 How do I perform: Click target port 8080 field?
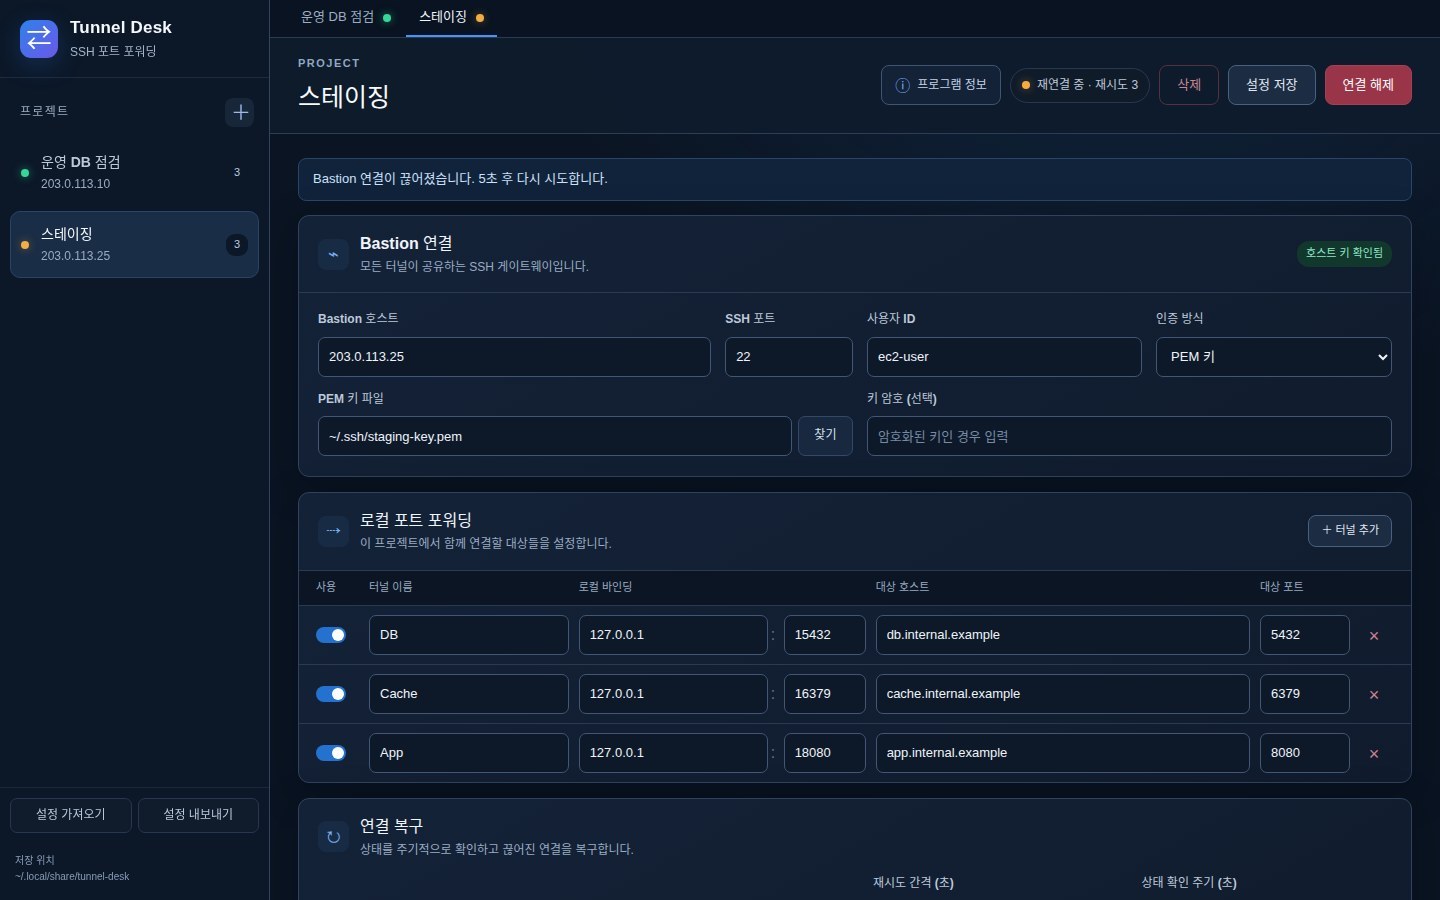pos(1304,753)
